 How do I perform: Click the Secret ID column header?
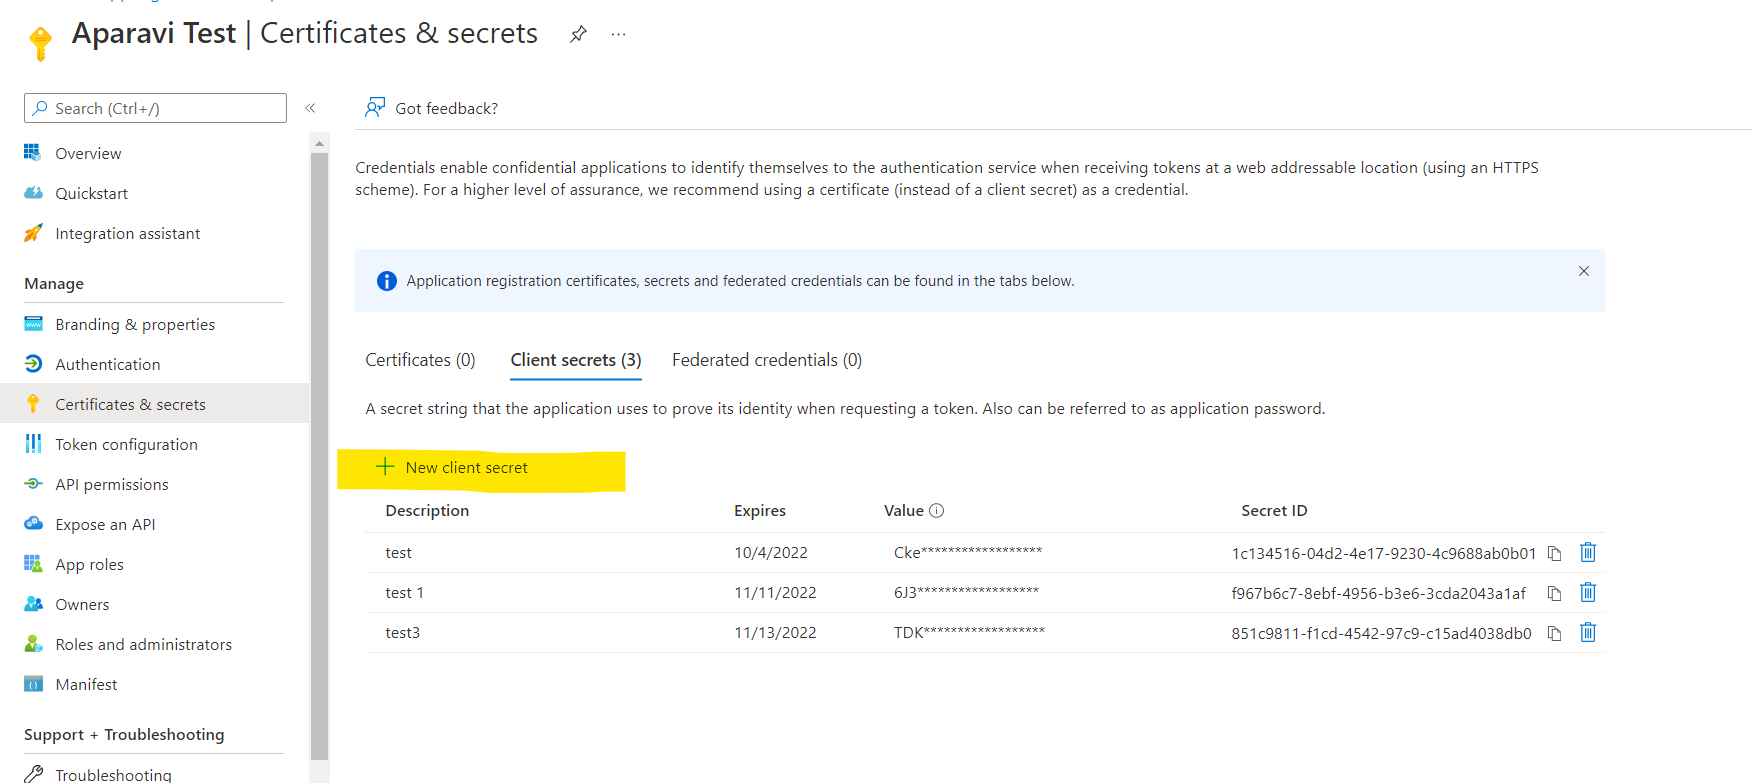(1274, 510)
